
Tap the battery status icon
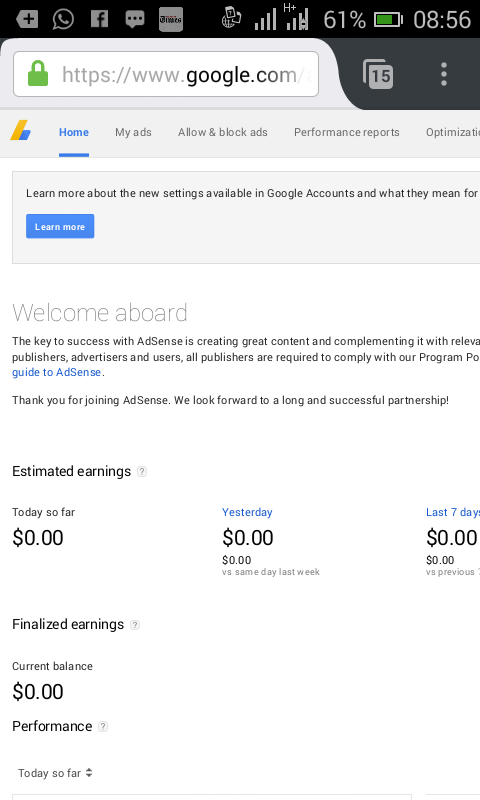coord(388,20)
